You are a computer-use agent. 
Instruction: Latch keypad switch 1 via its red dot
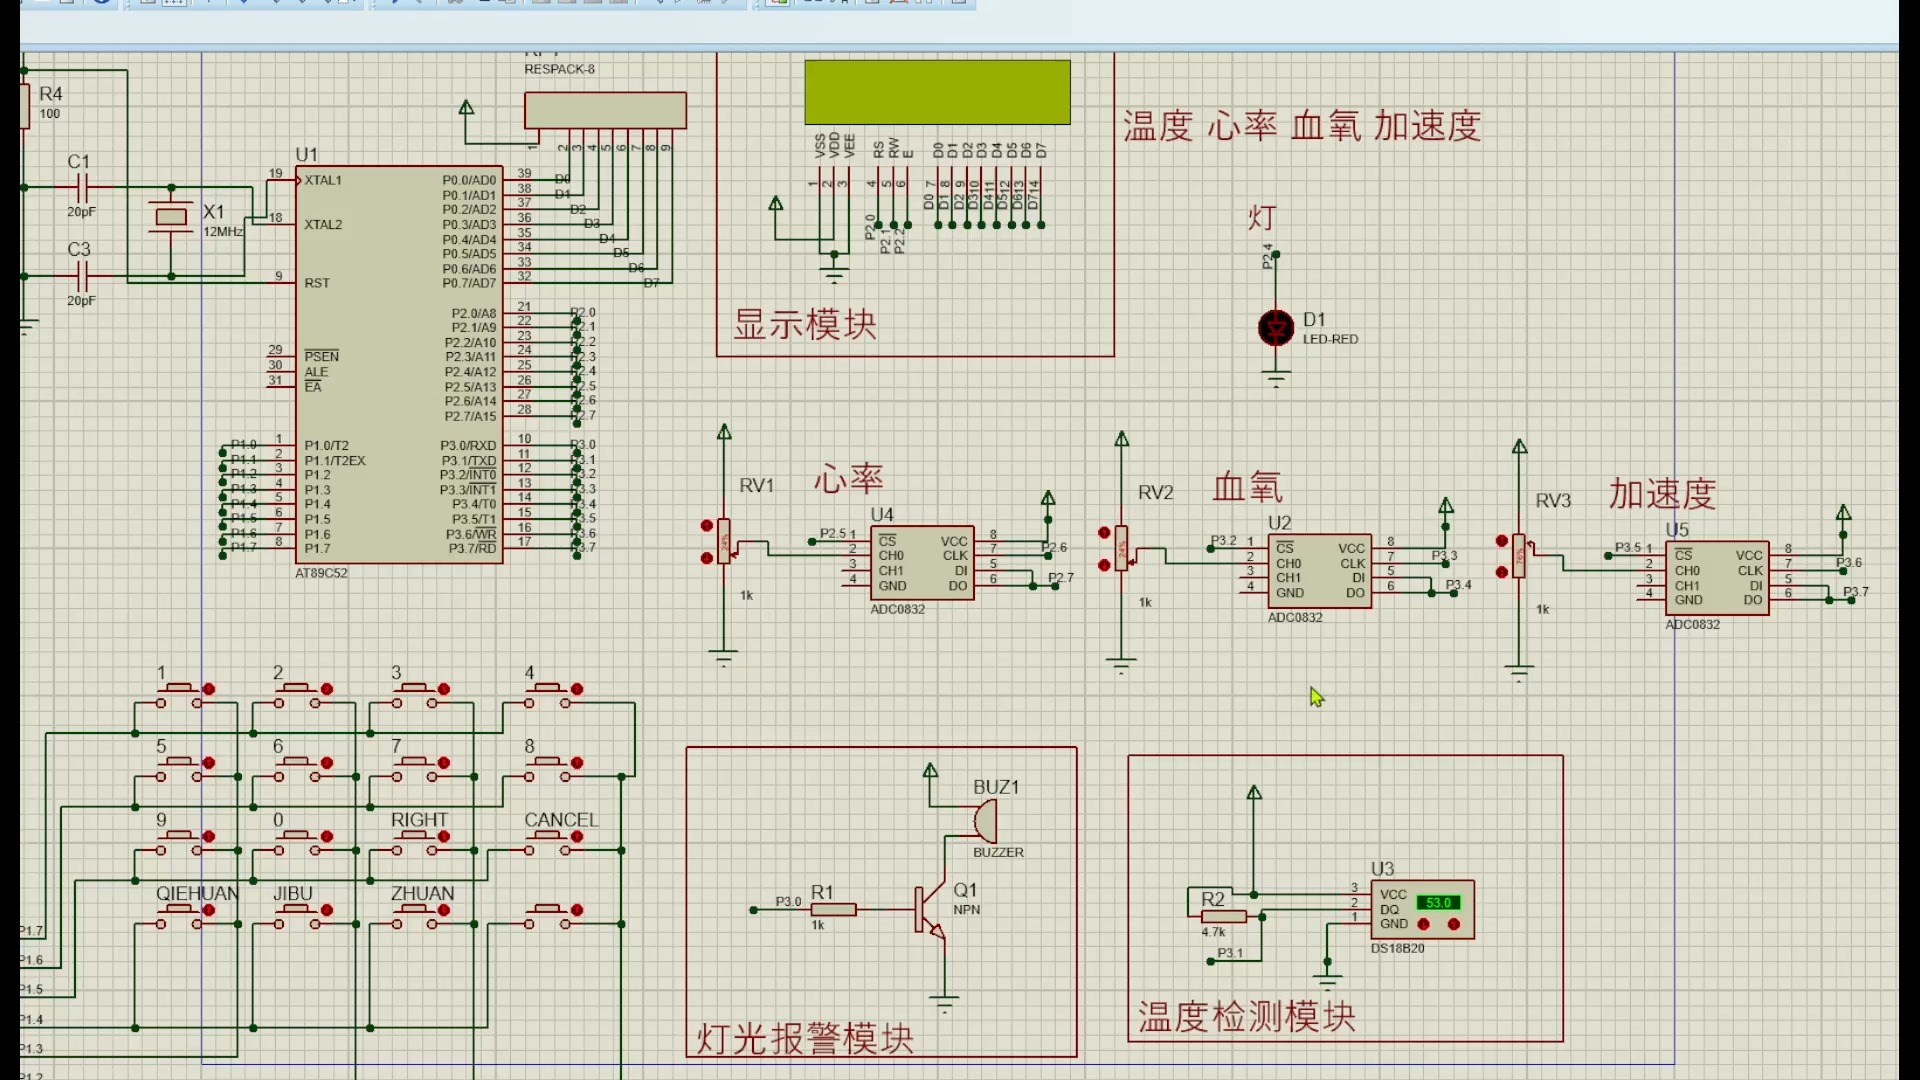pos(209,689)
